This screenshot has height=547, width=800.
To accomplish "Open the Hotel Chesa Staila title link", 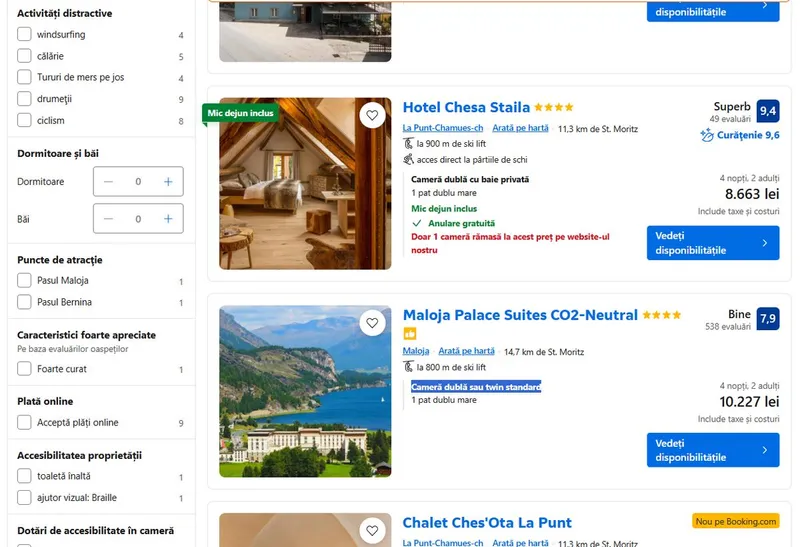I will tap(466, 108).
